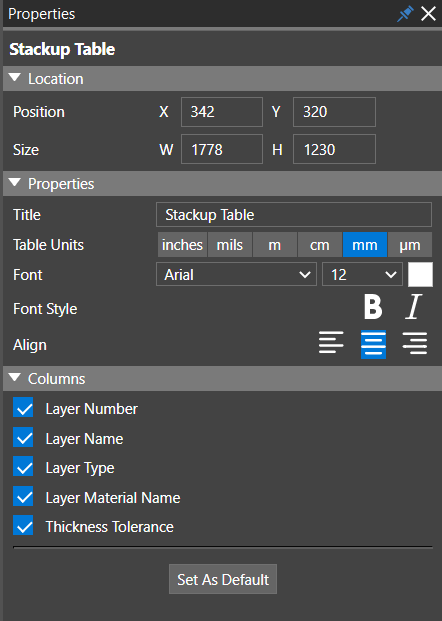Uncheck the Layer Number column
The image size is (442, 621).
[23, 408]
